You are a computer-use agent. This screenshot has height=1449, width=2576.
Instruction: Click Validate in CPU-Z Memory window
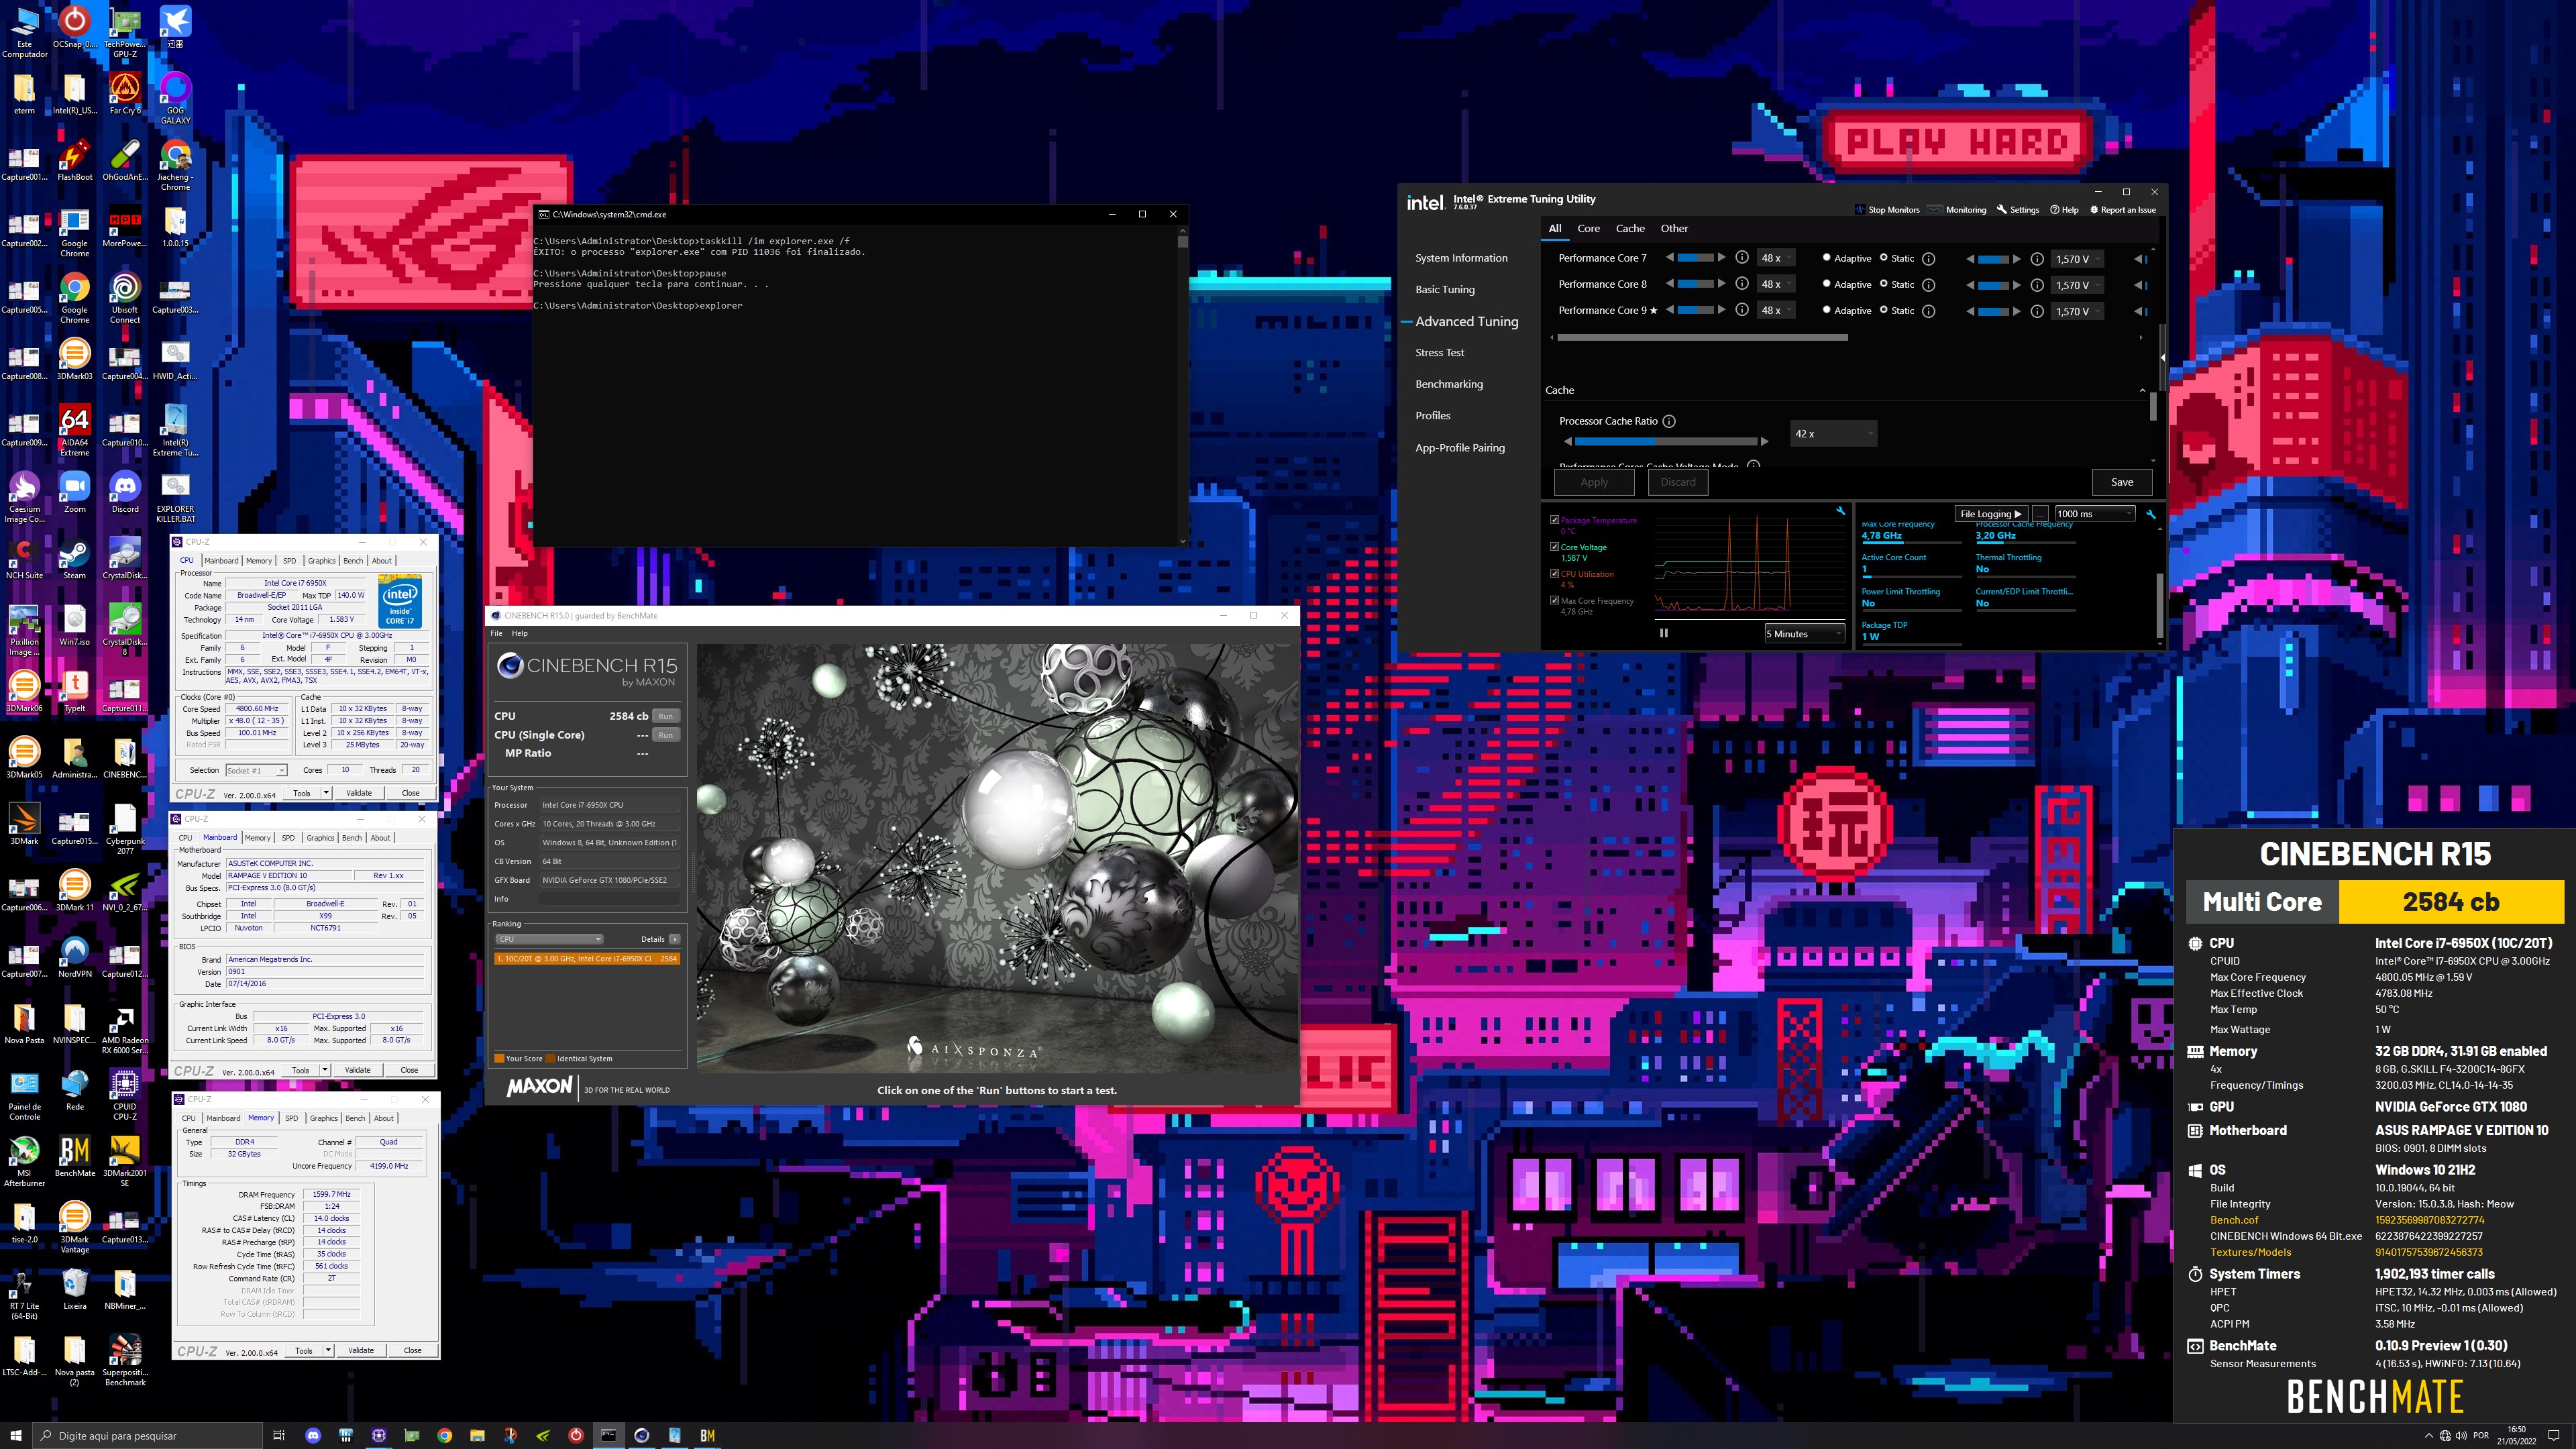click(x=360, y=1350)
